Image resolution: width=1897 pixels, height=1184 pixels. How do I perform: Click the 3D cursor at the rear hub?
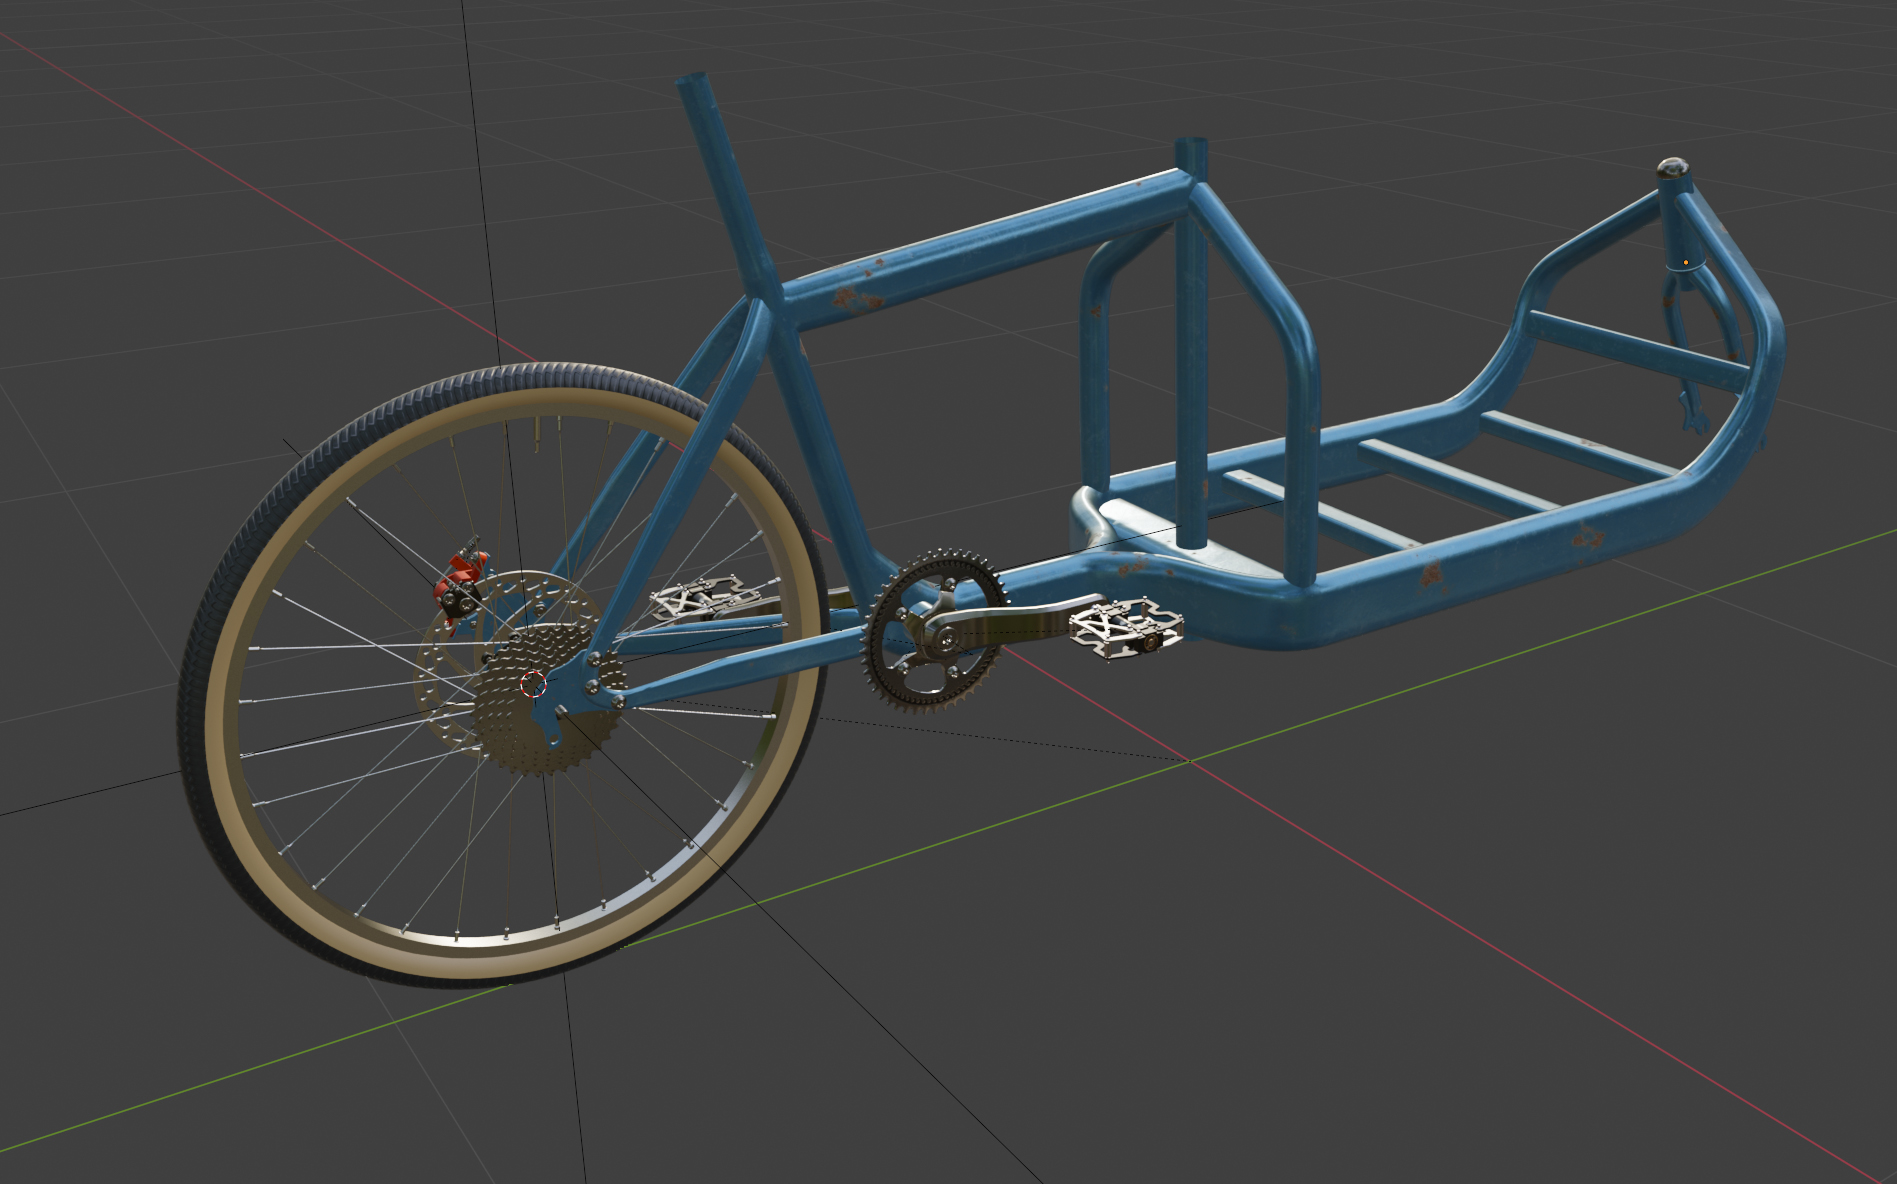pyautogui.click(x=534, y=685)
